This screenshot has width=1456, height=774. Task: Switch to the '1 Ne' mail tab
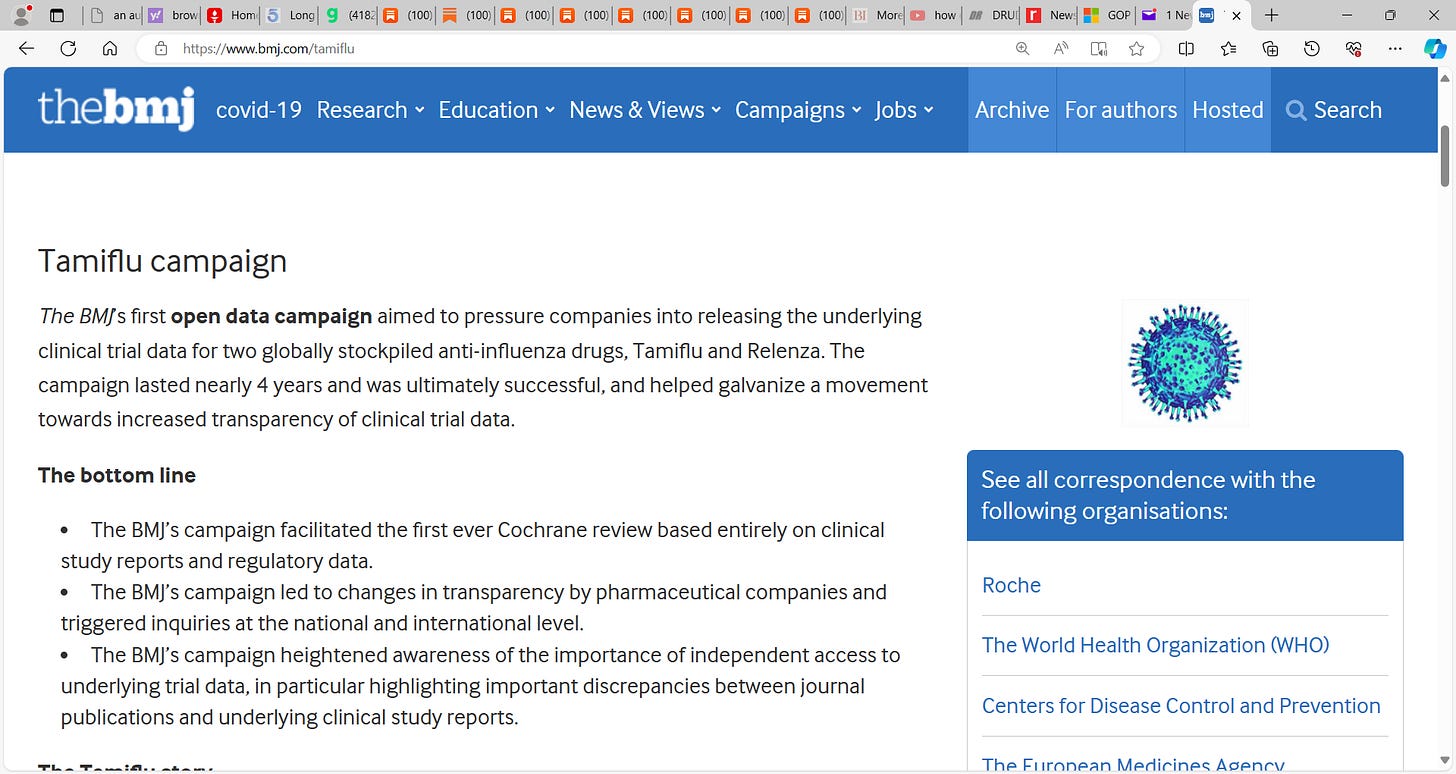(x=1166, y=15)
